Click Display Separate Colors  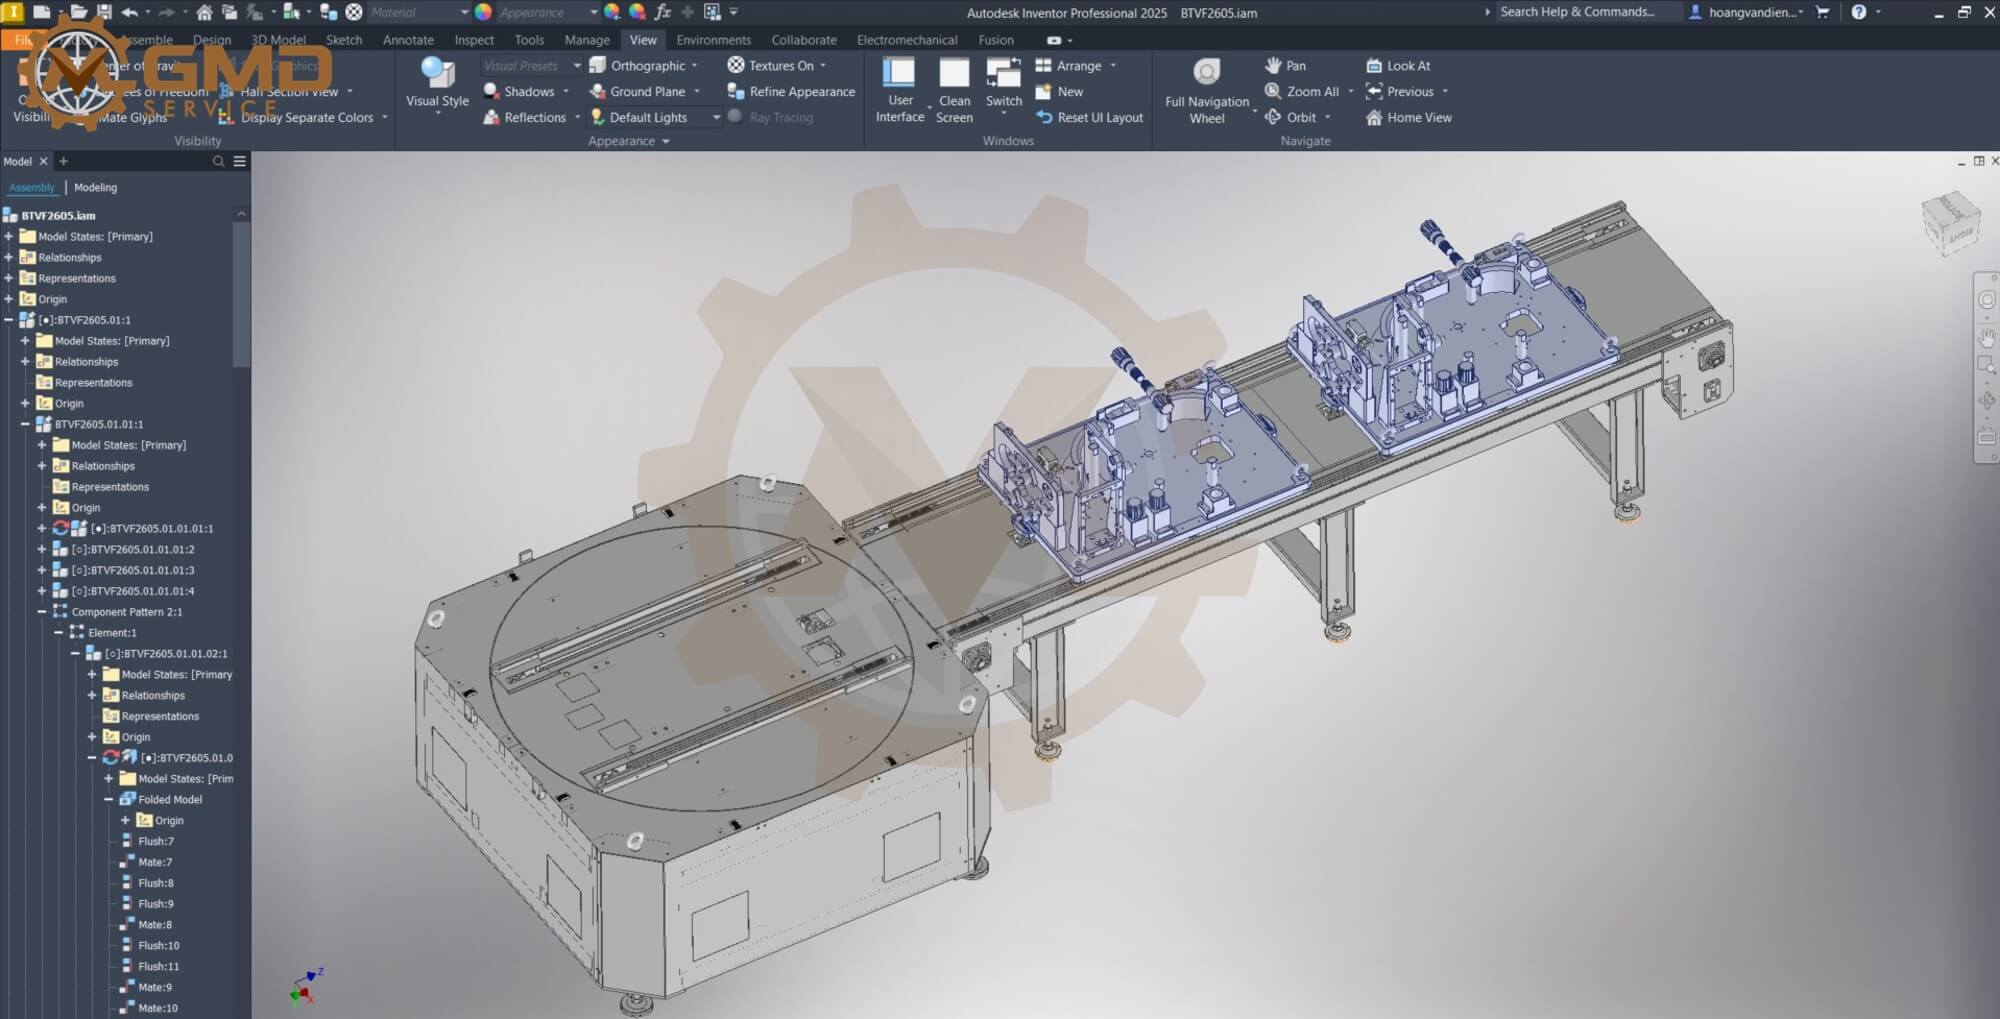pos(296,117)
